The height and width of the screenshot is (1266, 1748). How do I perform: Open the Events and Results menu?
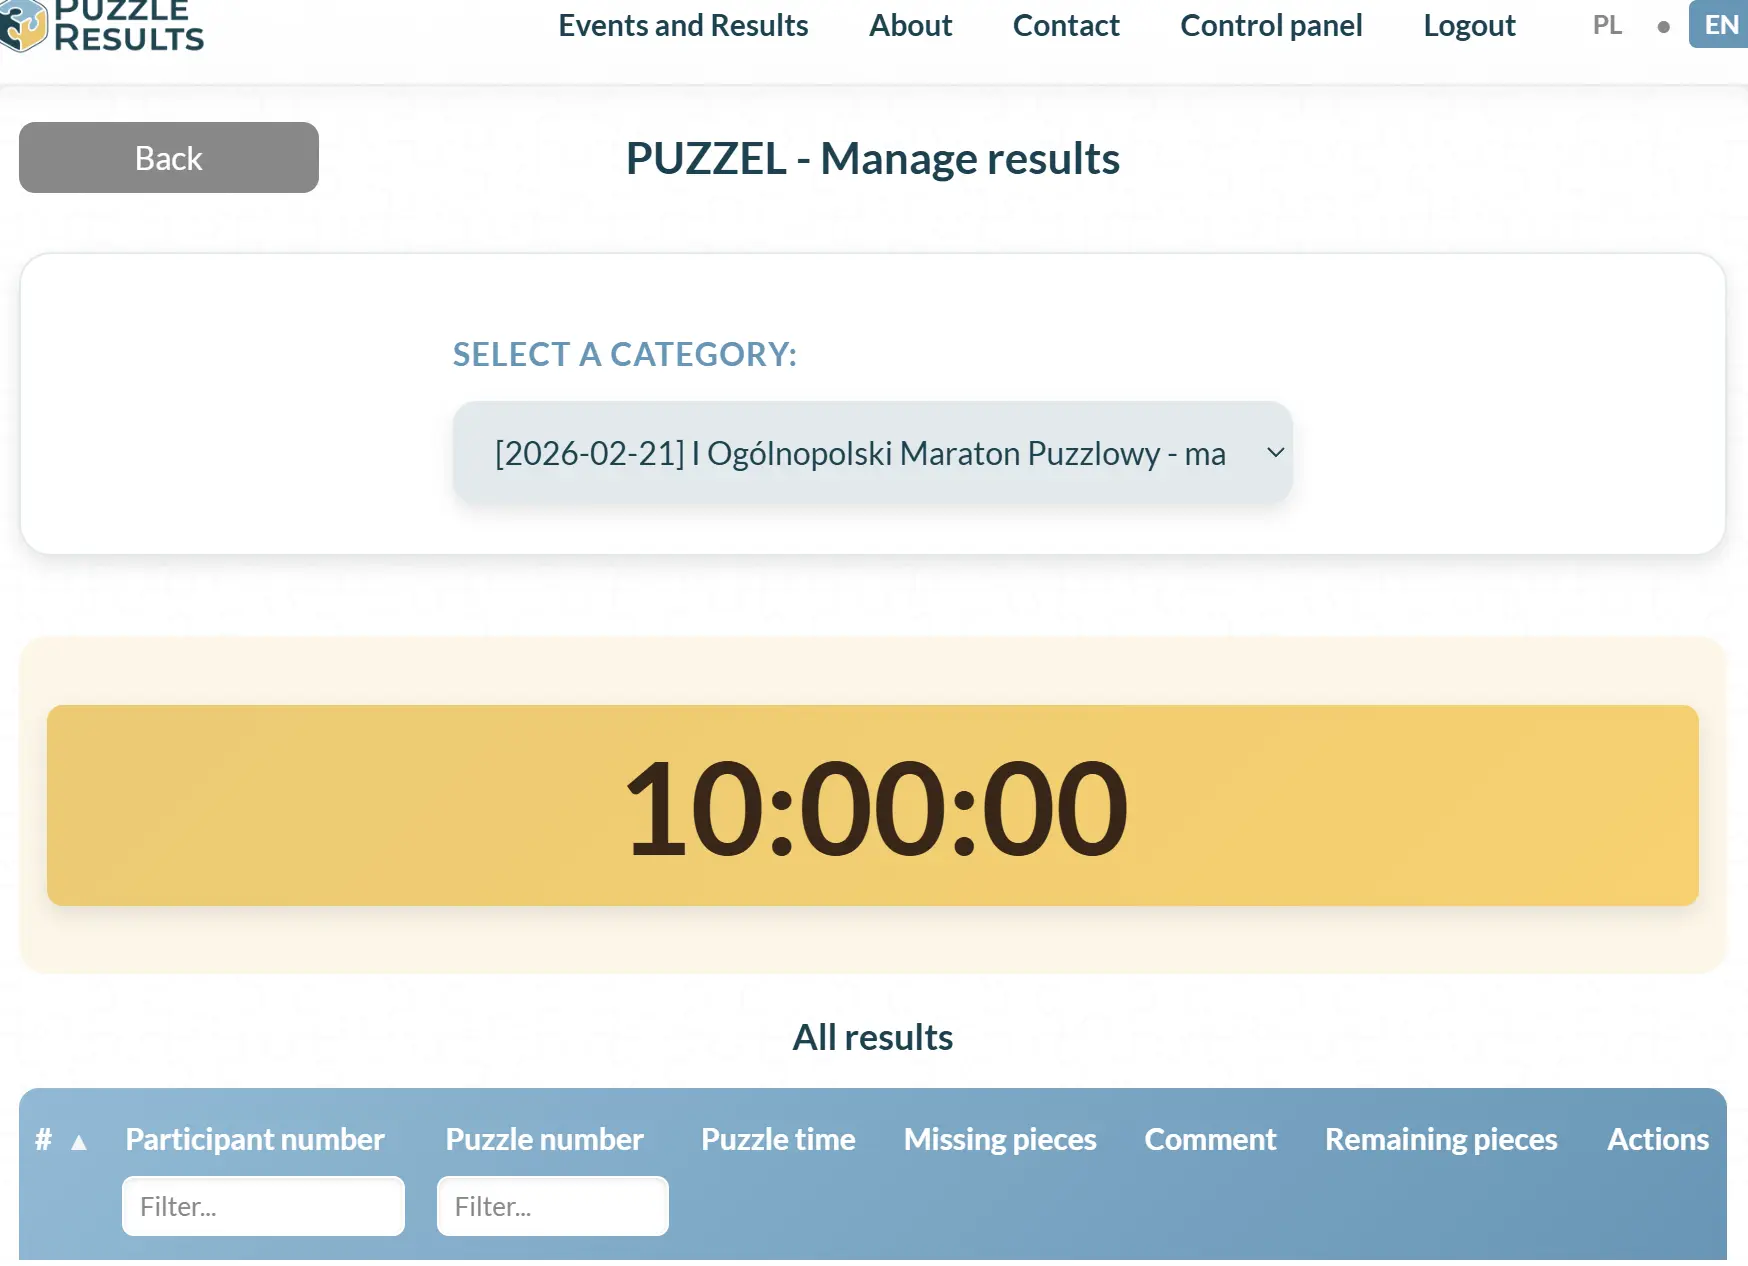(x=683, y=25)
